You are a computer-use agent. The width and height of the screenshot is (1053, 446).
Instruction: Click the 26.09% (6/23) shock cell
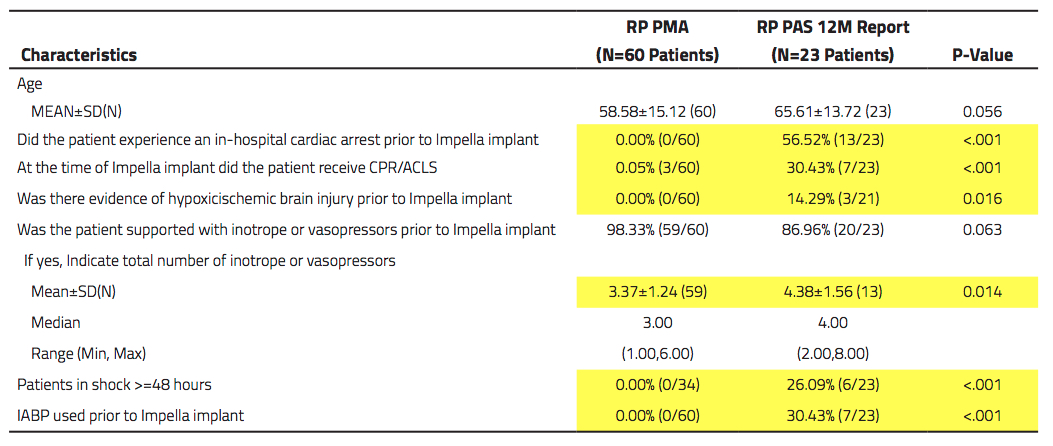[832, 385]
